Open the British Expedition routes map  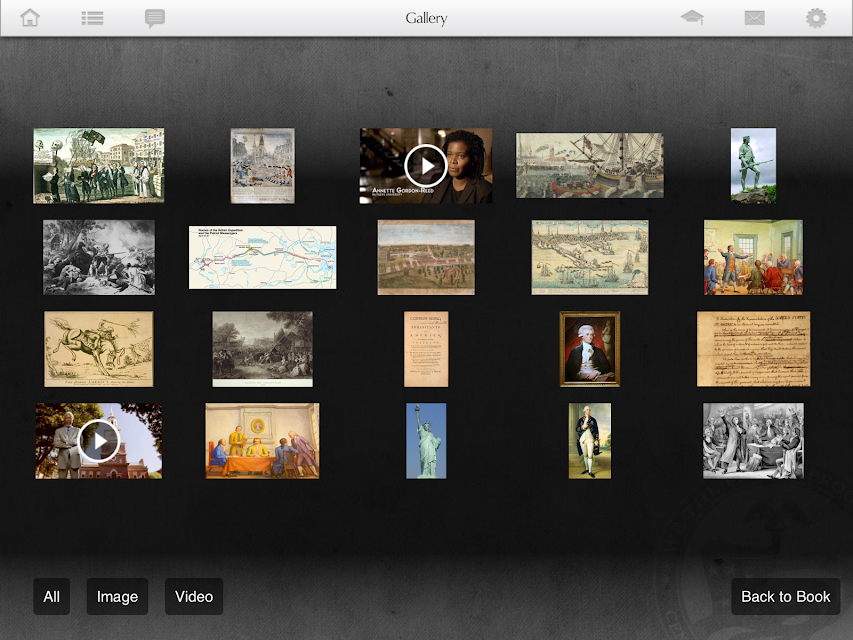[x=262, y=257]
